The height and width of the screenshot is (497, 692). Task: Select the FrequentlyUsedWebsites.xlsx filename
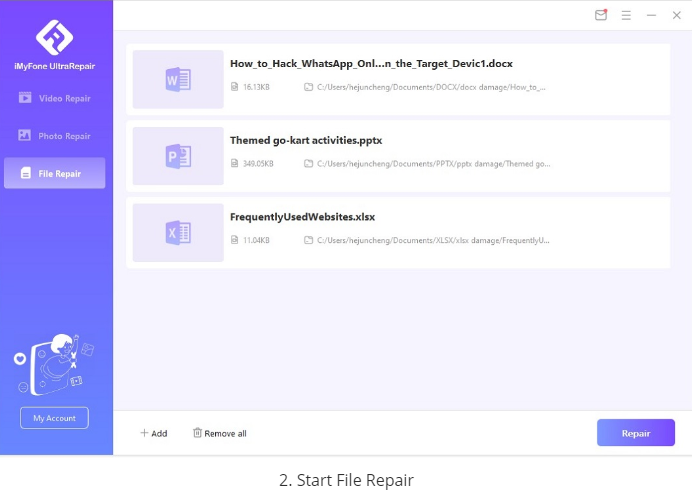(302, 216)
